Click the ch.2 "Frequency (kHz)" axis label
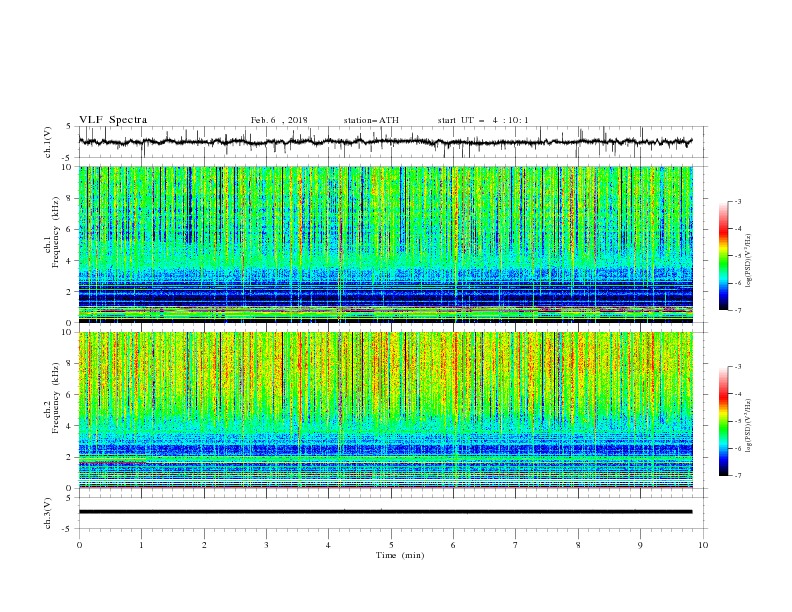This screenshot has height=612, width=792. [x=56, y=397]
